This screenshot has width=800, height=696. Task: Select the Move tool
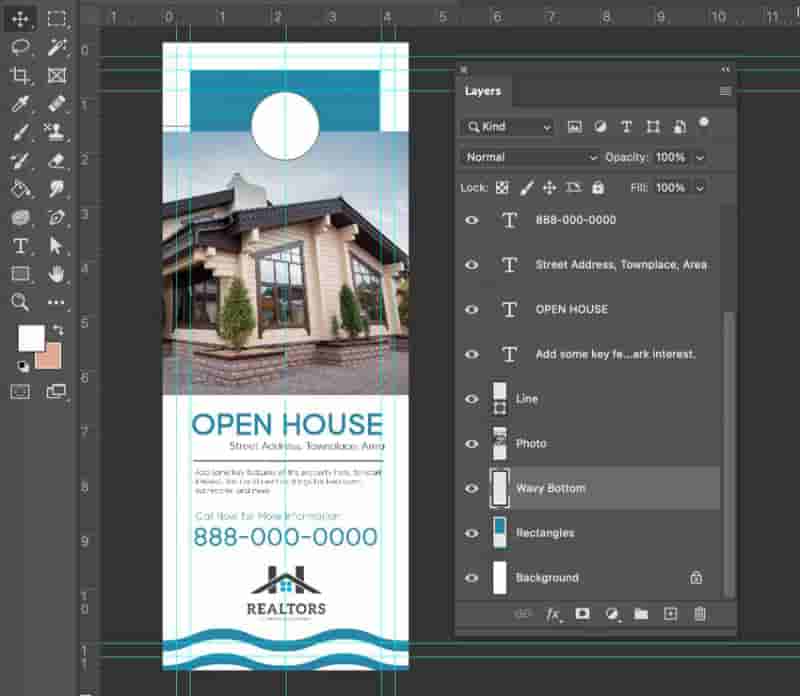point(20,19)
